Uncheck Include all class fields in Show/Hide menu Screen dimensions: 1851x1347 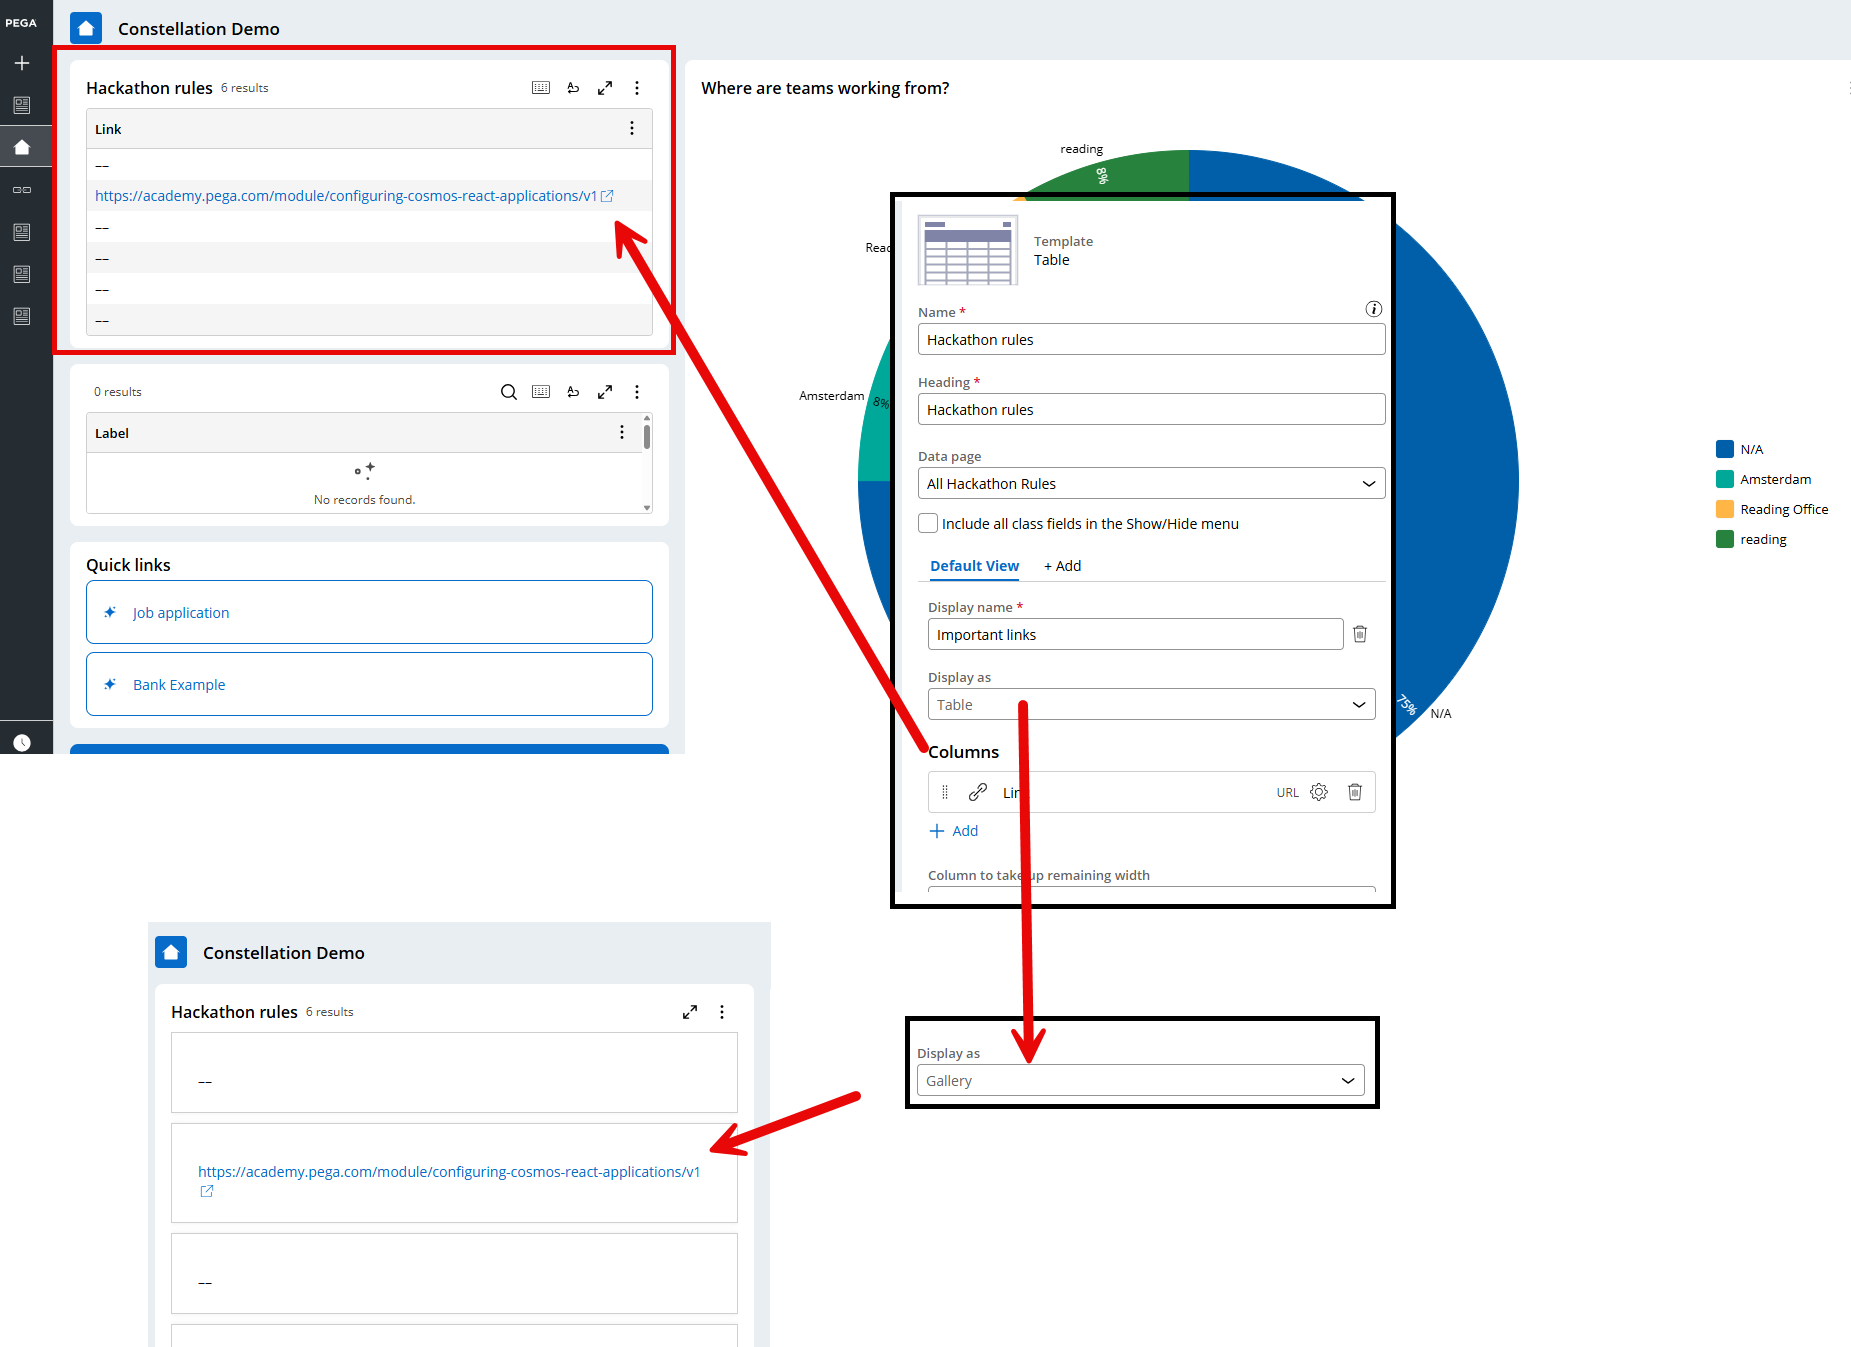[x=928, y=523]
